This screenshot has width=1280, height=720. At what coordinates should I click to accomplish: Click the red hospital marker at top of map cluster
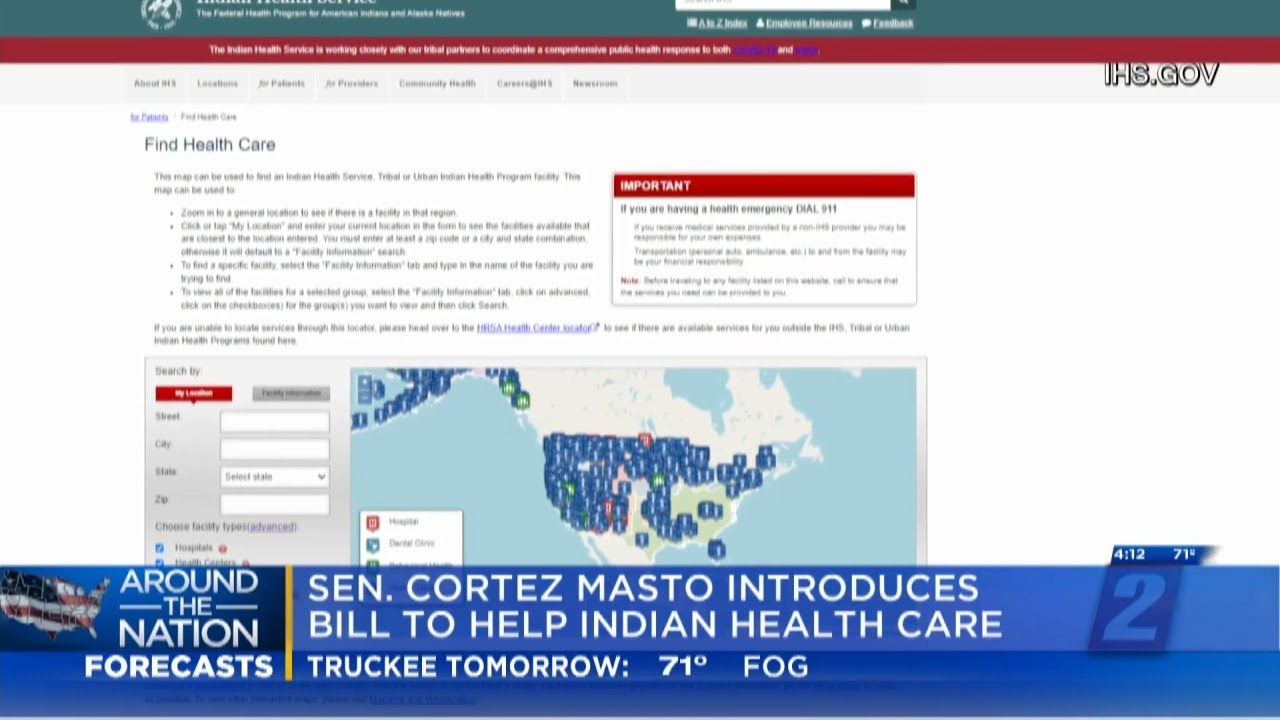pos(645,440)
